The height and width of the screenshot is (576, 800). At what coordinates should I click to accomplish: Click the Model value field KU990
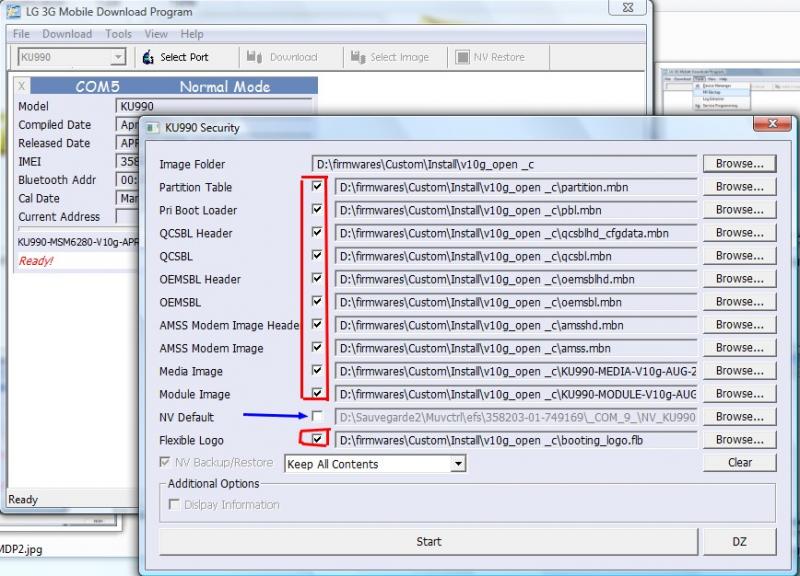coord(214,106)
